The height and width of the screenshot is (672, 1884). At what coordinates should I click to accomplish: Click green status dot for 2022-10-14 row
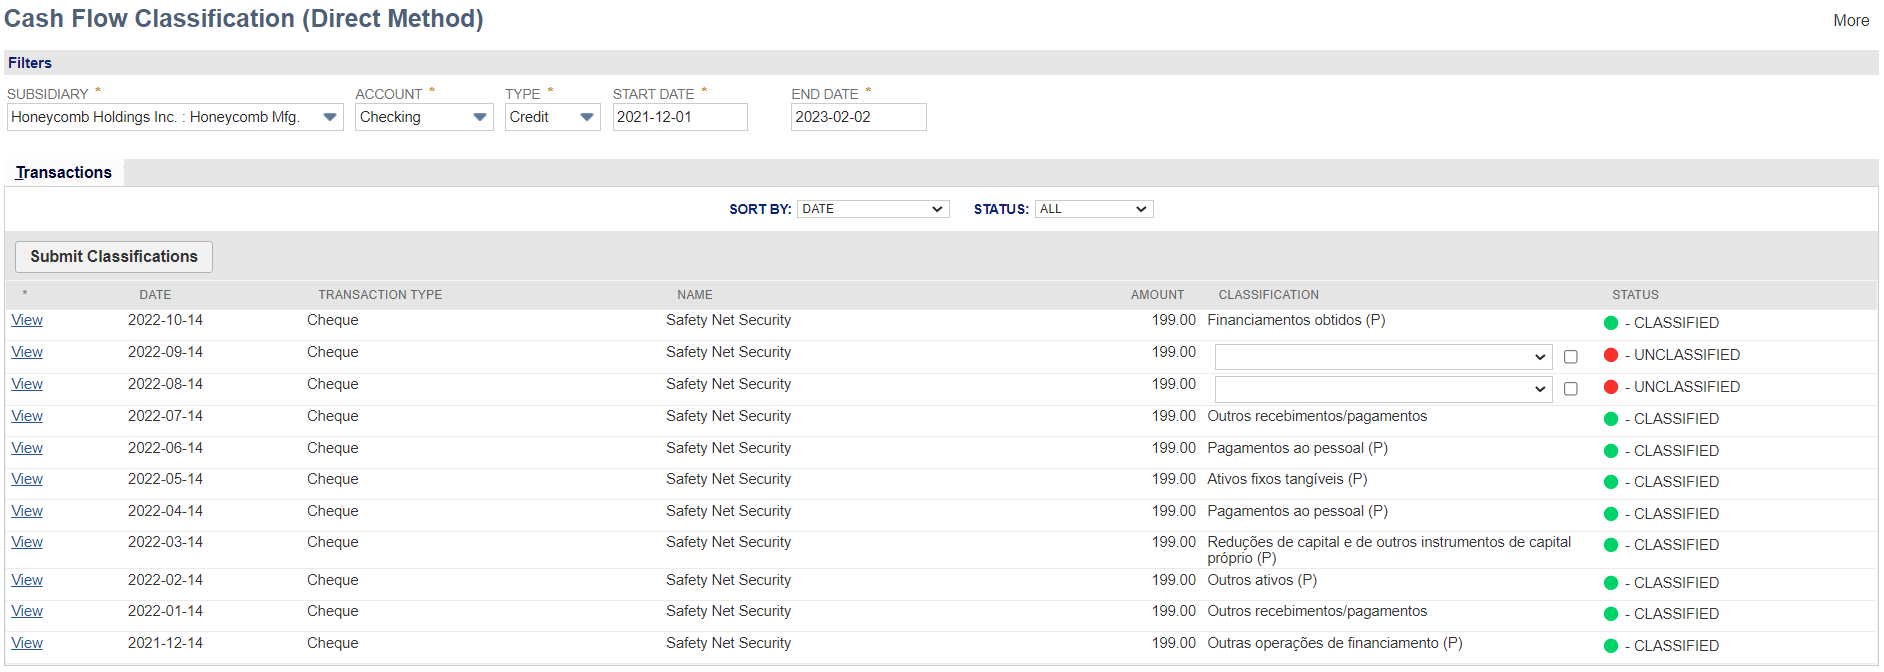1610,323
